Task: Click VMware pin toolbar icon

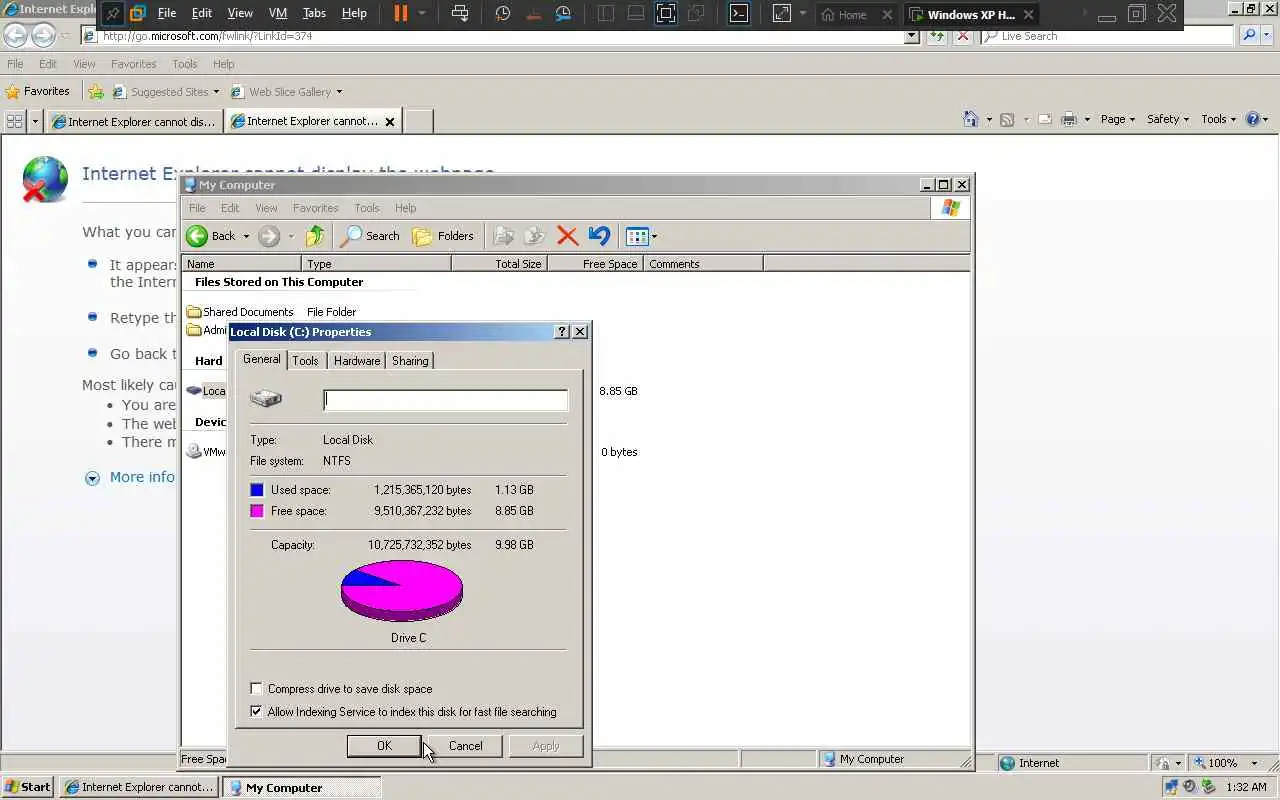Action: point(113,14)
